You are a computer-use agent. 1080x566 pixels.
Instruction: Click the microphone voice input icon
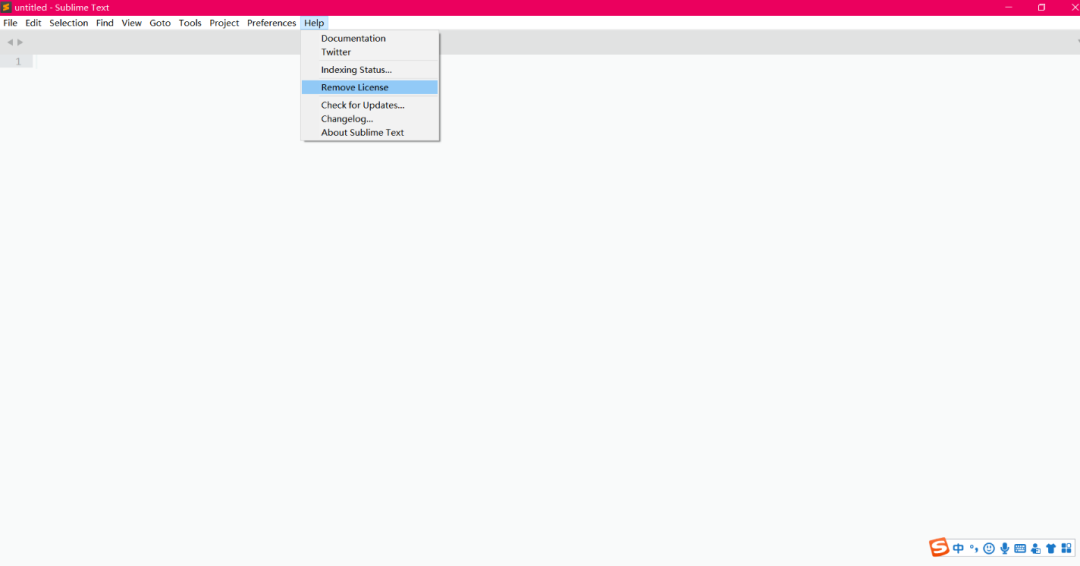pyautogui.click(x=1005, y=548)
